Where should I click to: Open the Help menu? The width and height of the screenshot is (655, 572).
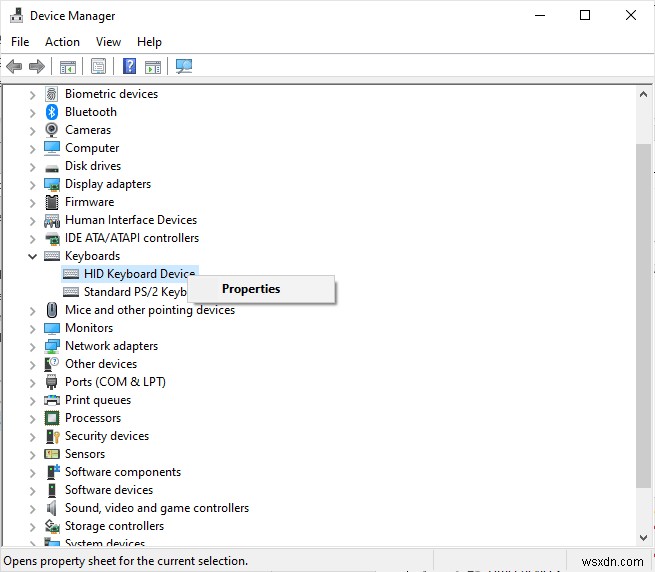tap(149, 42)
